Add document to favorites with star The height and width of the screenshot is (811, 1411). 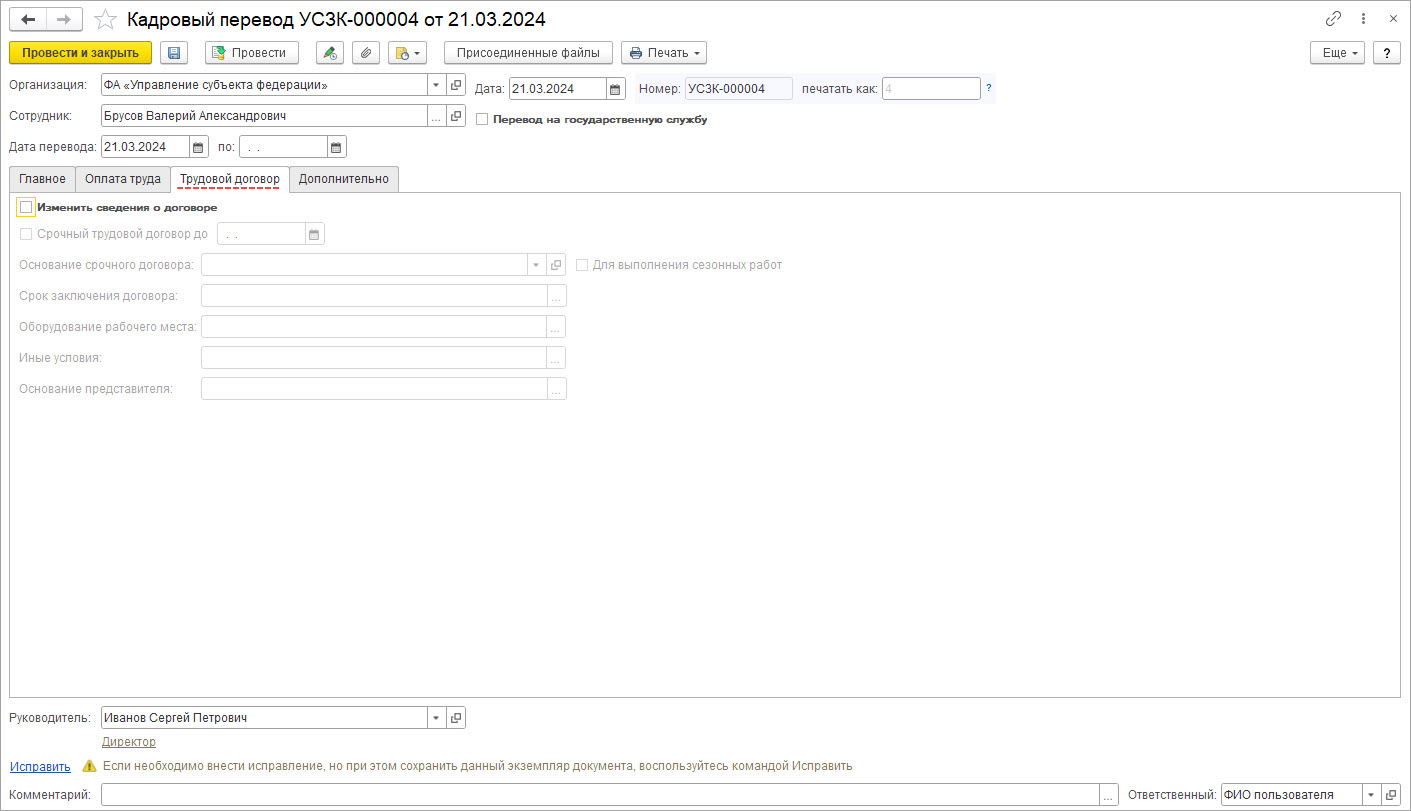[105, 19]
